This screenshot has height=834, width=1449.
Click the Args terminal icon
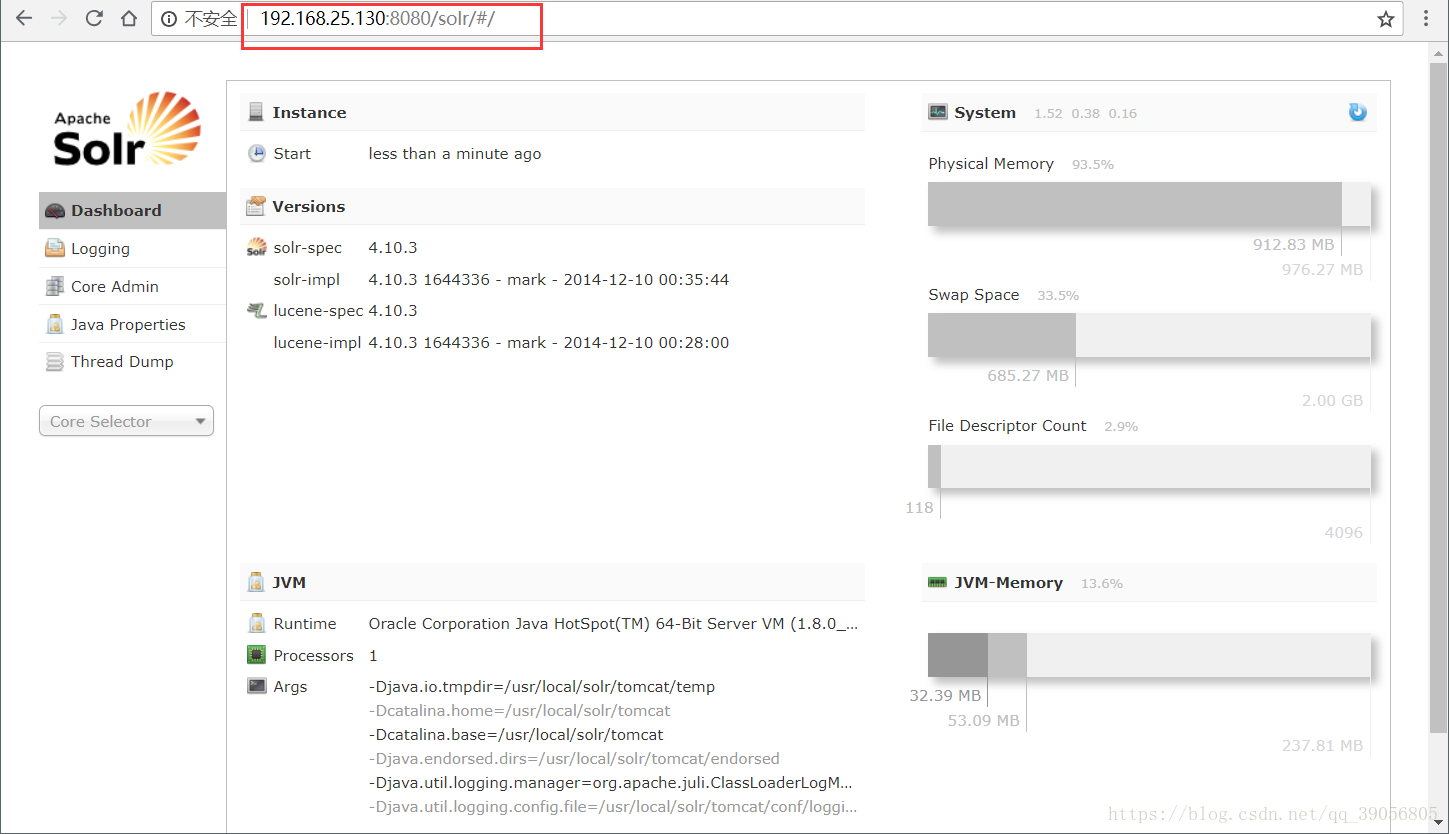(x=257, y=686)
